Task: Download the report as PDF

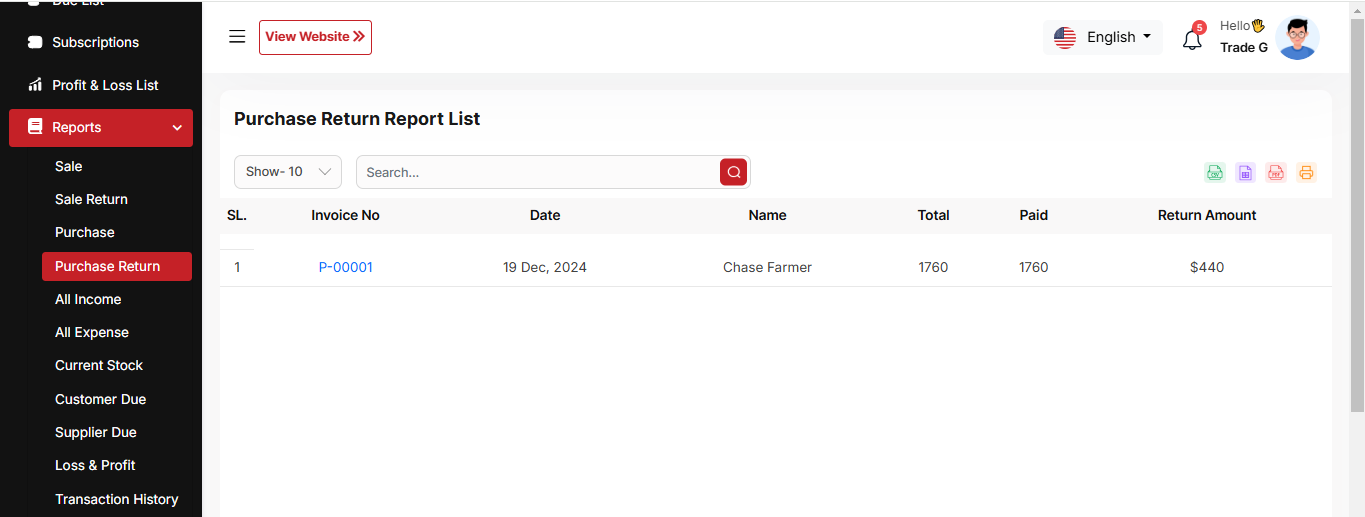Action: [1276, 172]
